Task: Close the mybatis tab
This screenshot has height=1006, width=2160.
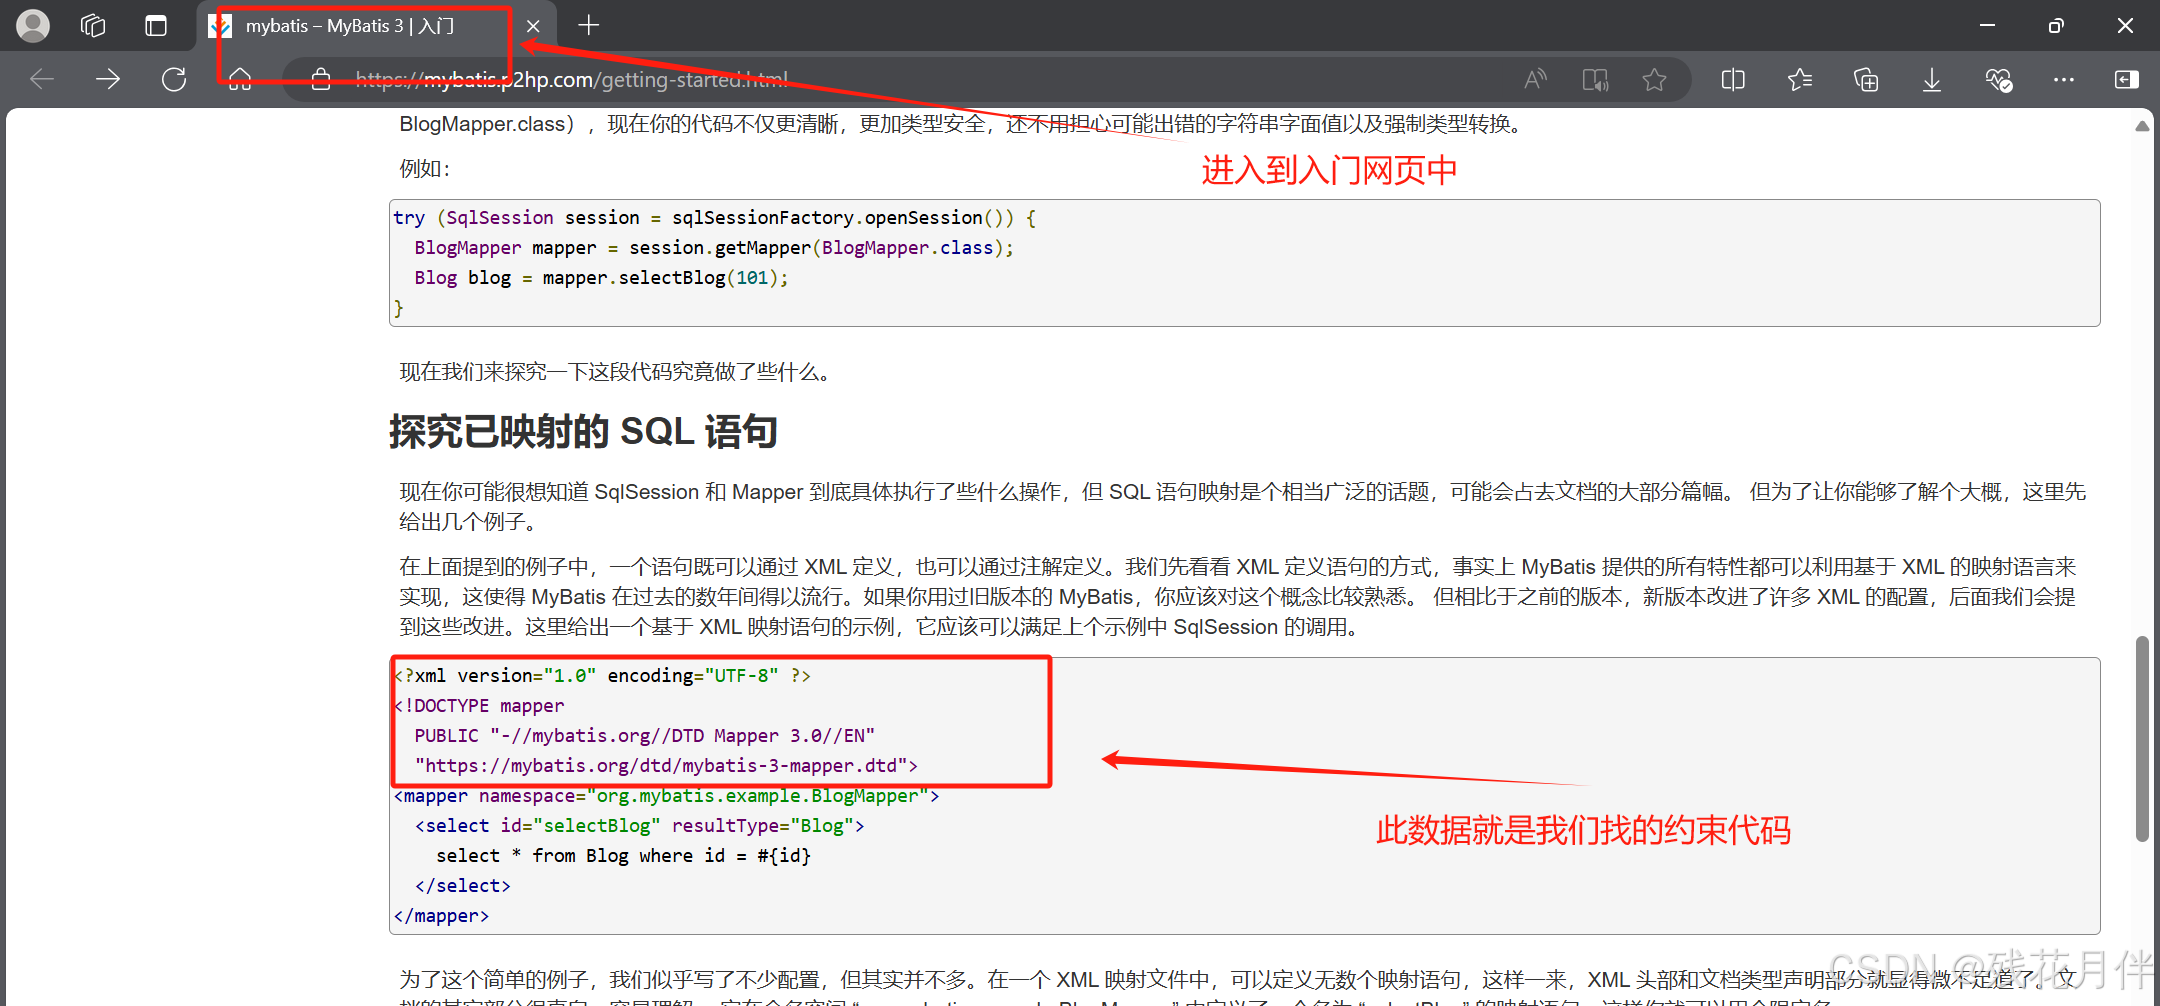Action: coord(533,26)
